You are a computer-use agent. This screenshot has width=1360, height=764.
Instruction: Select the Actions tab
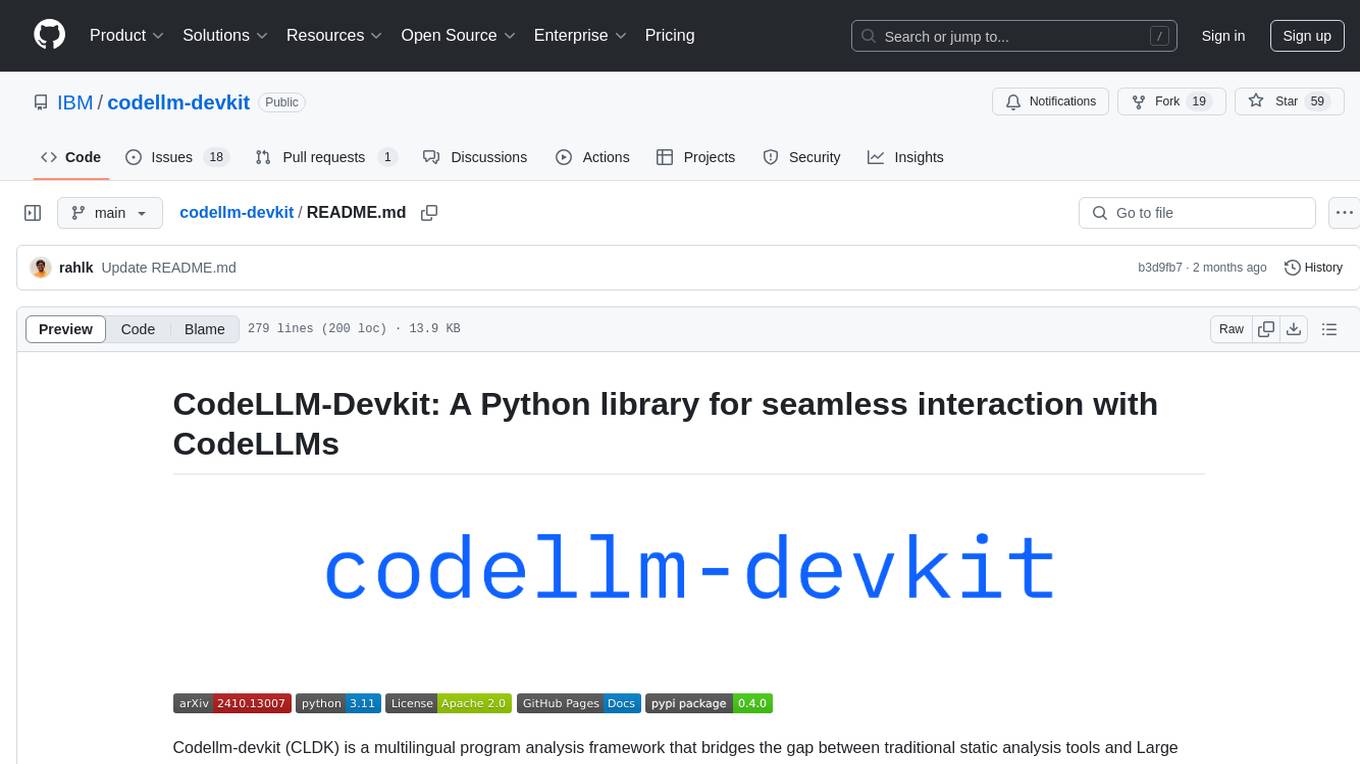click(592, 157)
